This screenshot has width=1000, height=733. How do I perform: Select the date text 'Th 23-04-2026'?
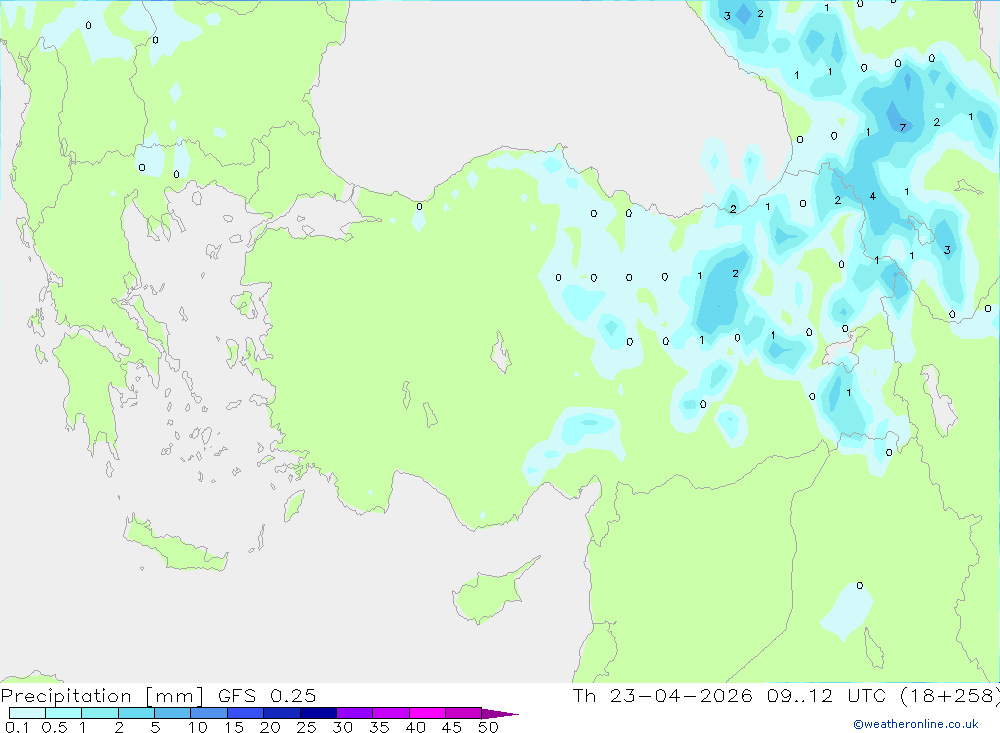click(x=662, y=695)
